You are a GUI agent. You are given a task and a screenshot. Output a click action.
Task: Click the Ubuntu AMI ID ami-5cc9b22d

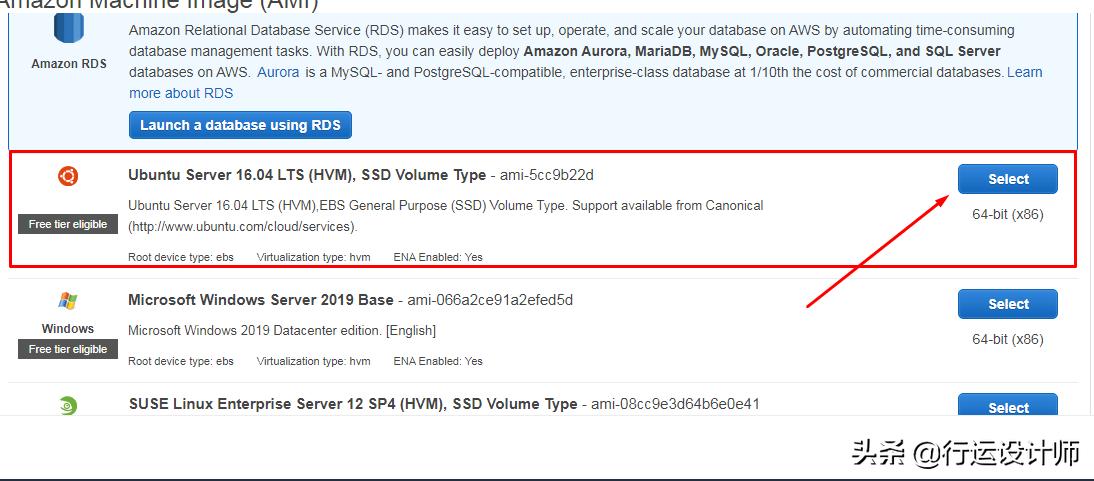coord(546,175)
